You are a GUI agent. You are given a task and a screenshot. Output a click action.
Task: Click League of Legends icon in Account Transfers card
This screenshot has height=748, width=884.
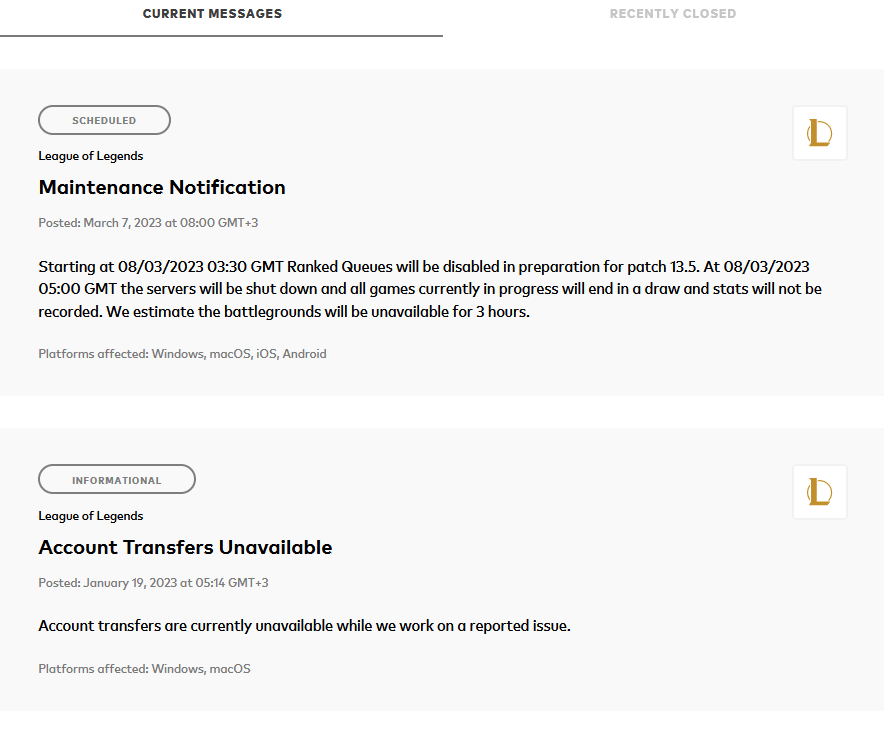tap(820, 492)
